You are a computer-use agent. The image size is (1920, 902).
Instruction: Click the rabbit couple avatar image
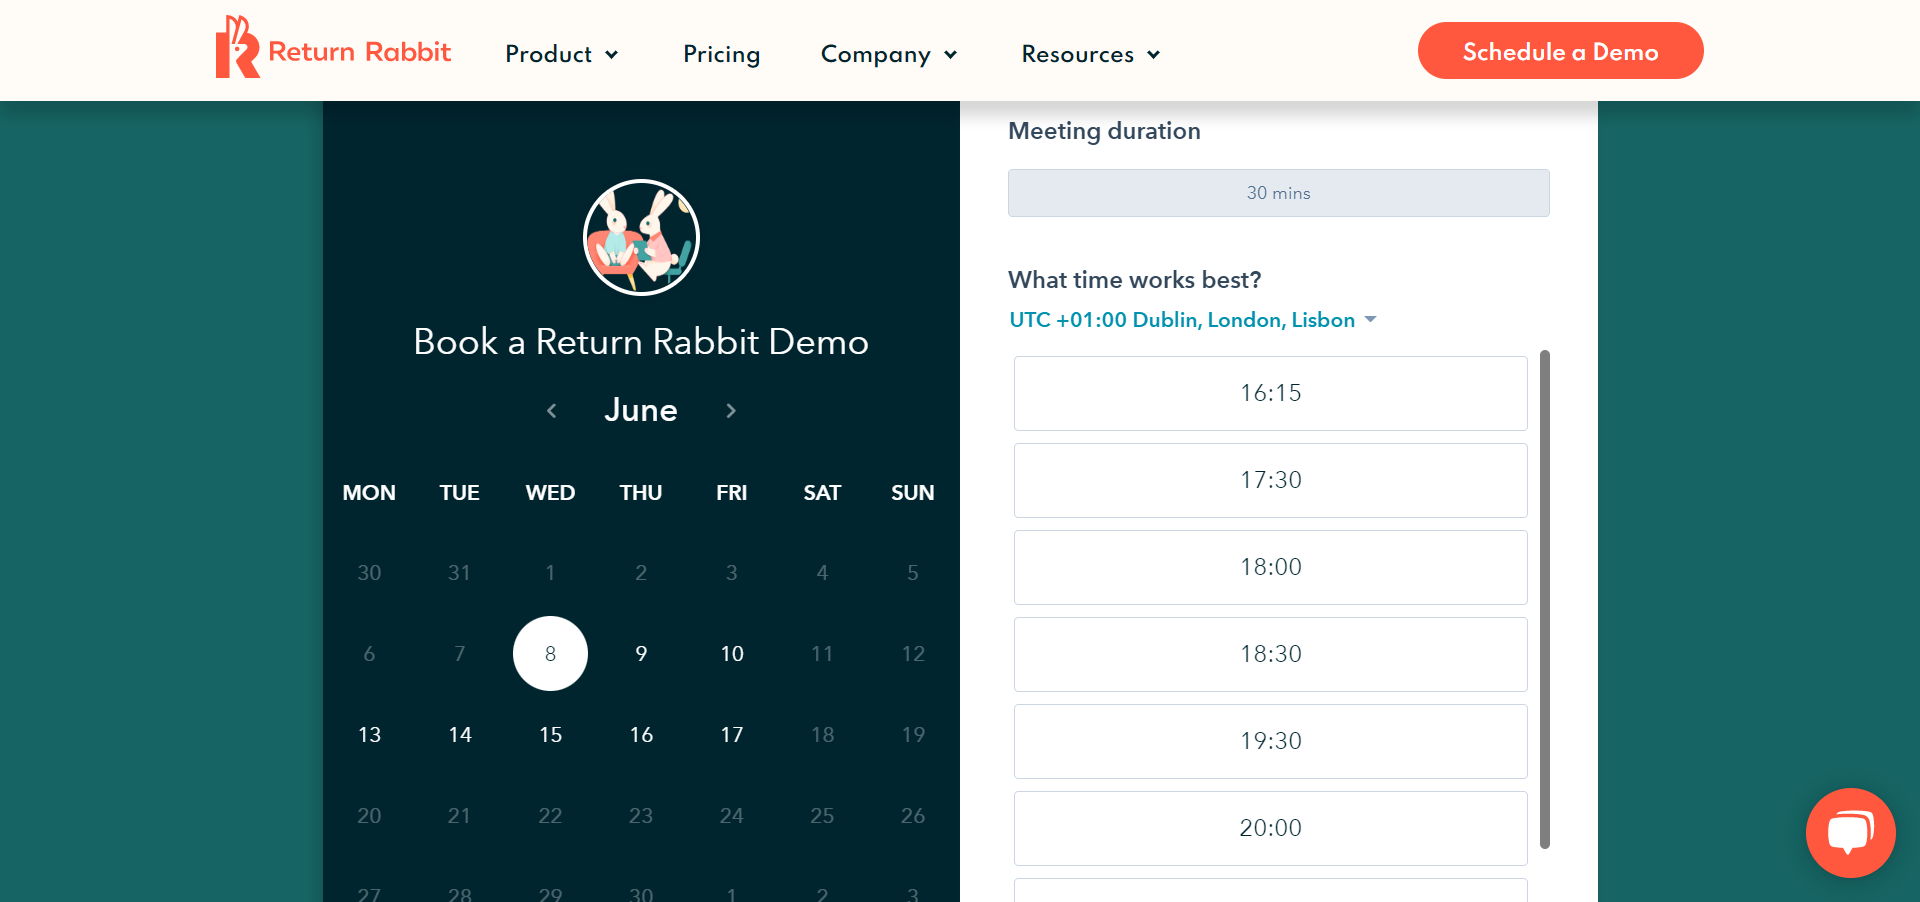[x=640, y=237]
